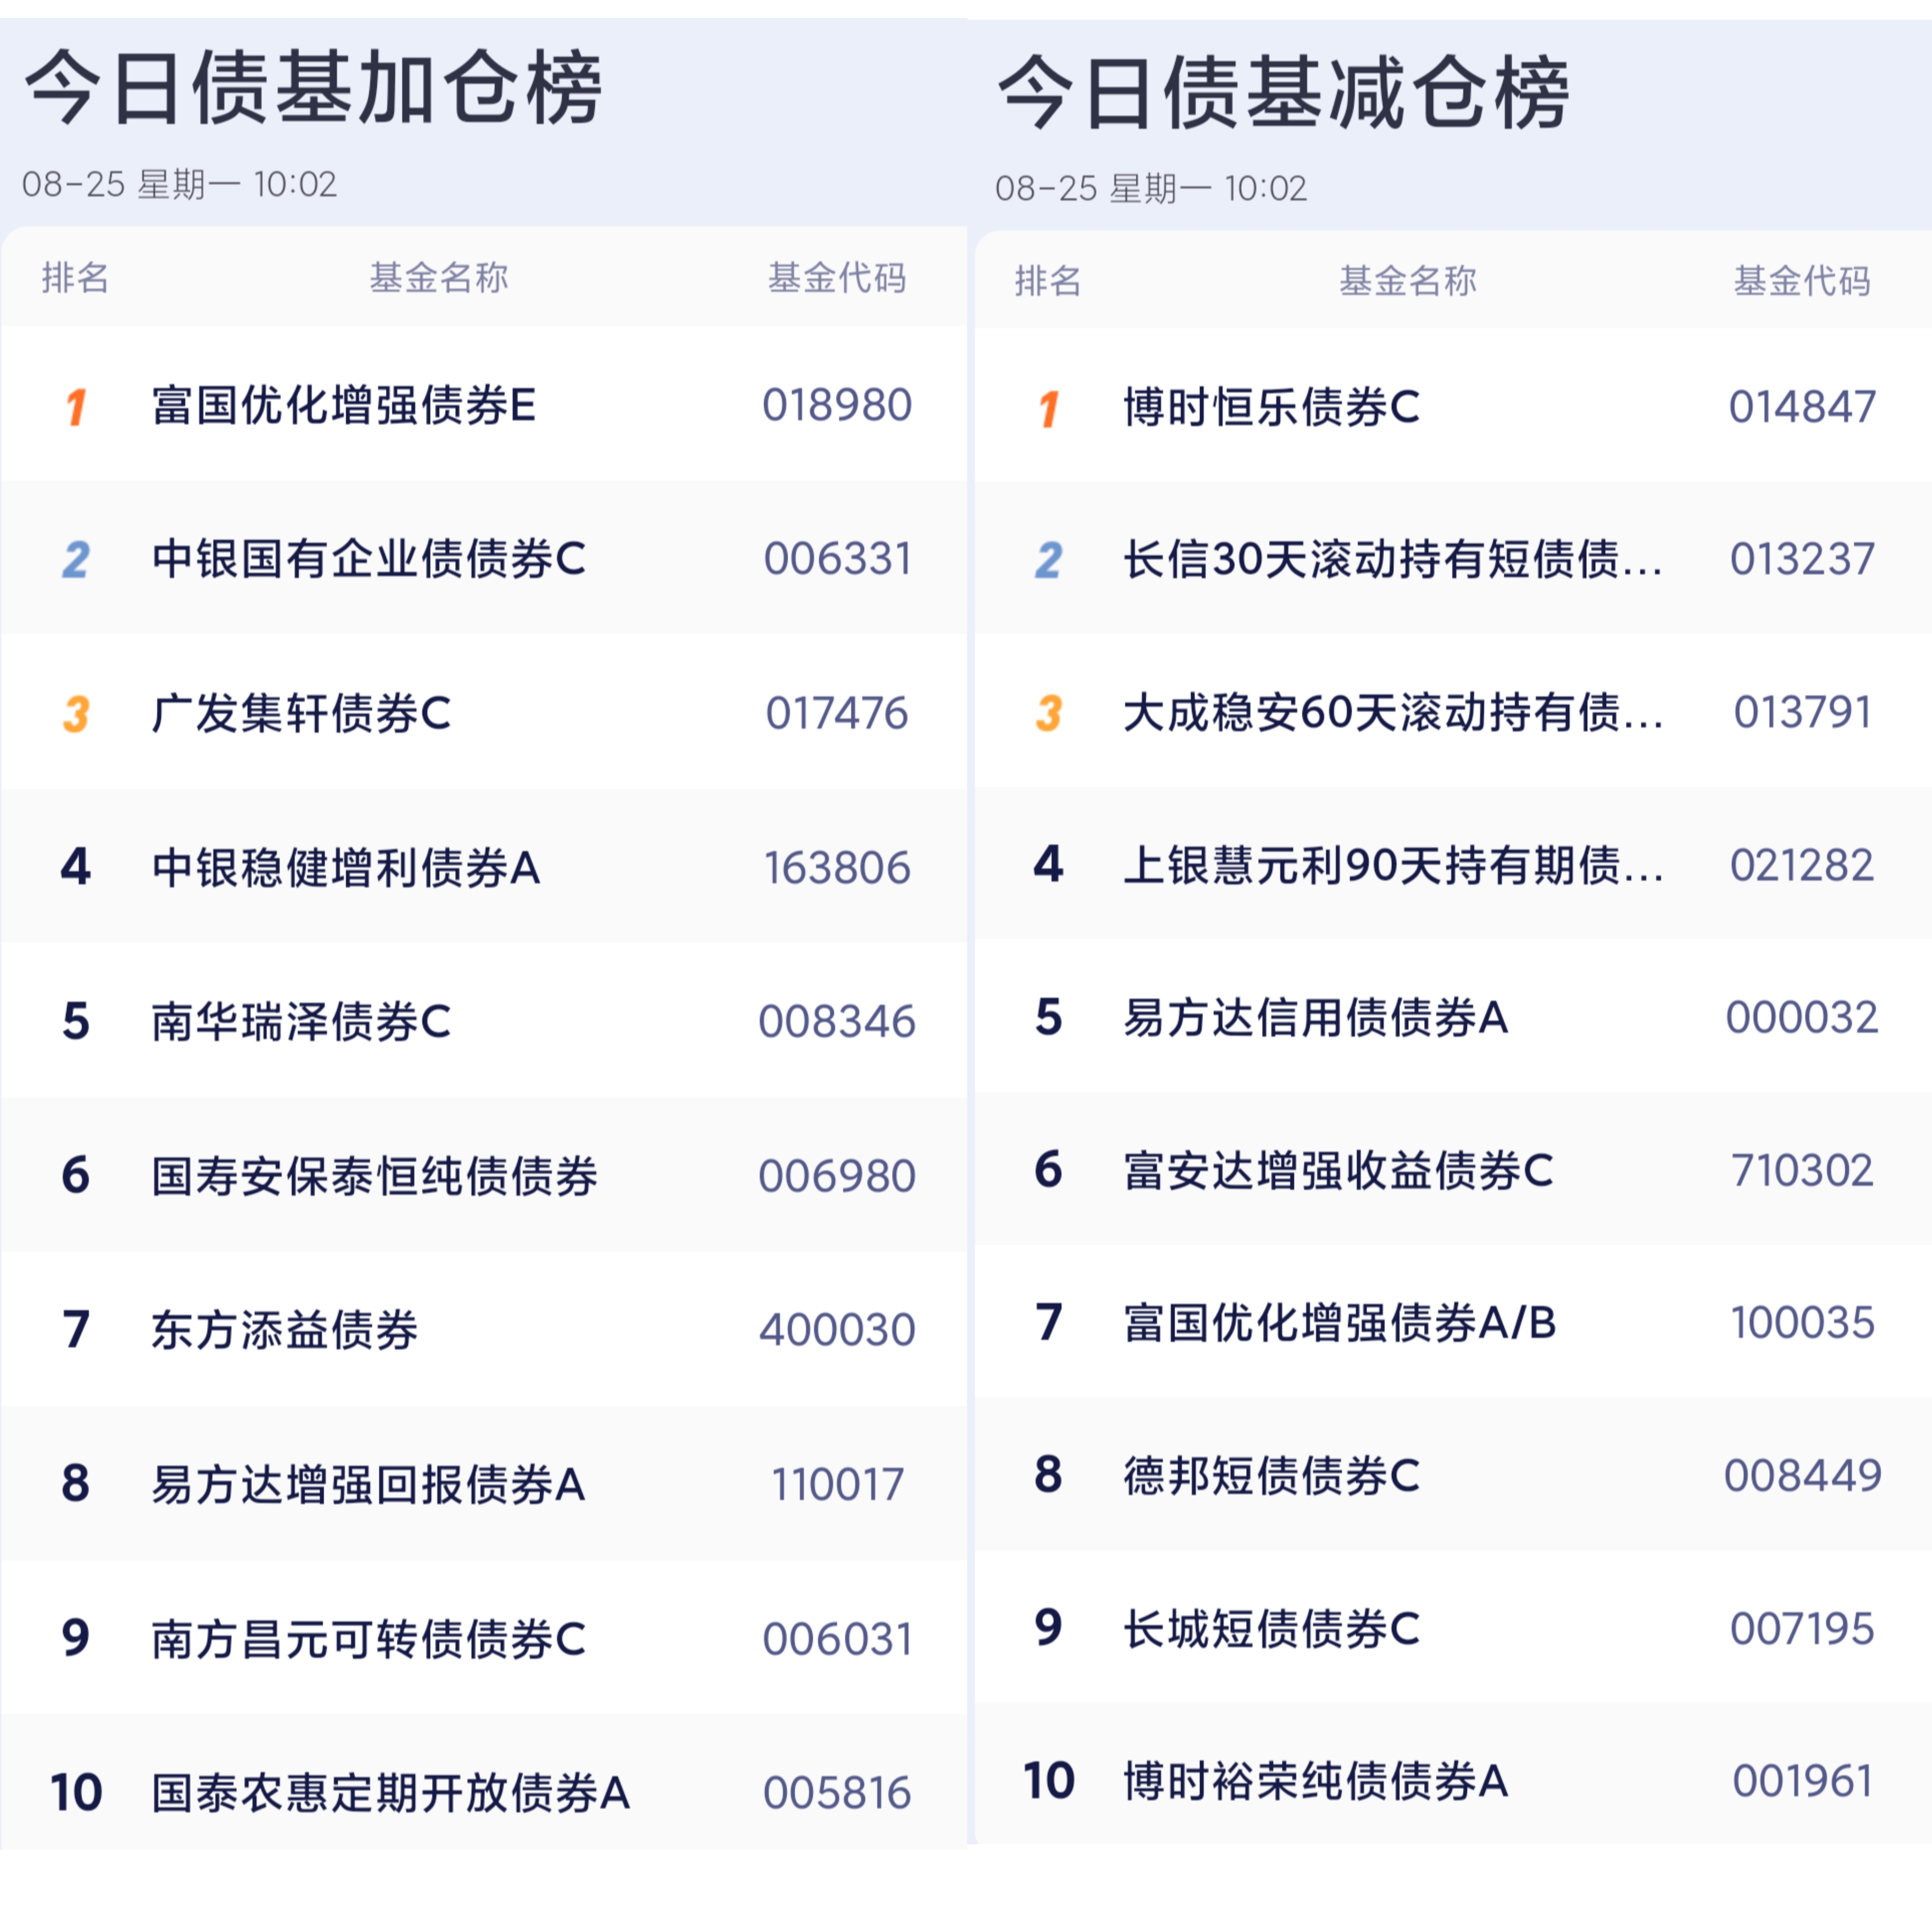
Task: Click fund code 006980
Action: point(837,1176)
